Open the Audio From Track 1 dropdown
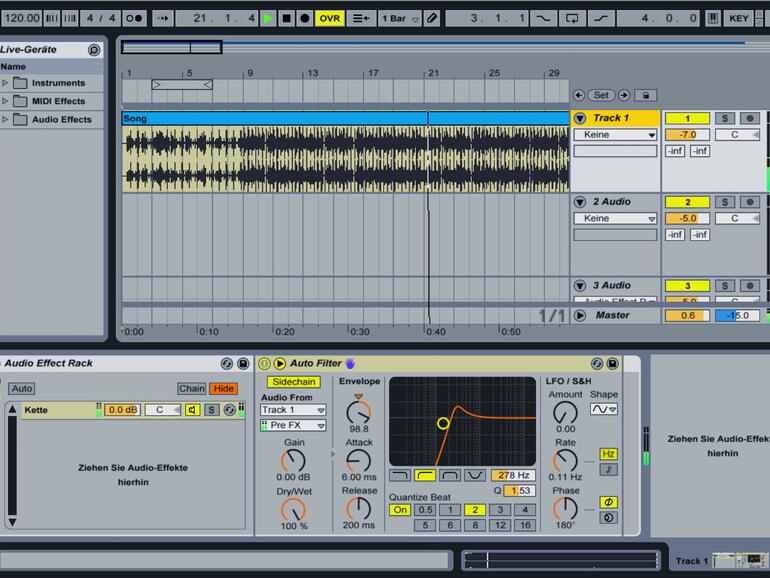The image size is (770, 578). [293, 410]
